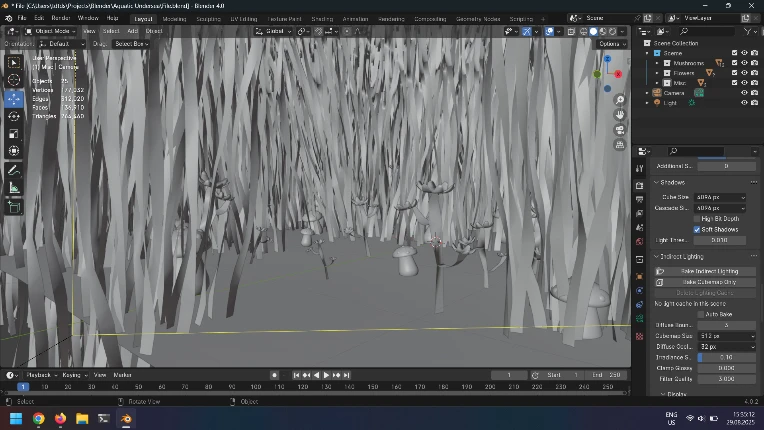
Task: Open the Cube Size dropdown
Action: (x=720, y=197)
